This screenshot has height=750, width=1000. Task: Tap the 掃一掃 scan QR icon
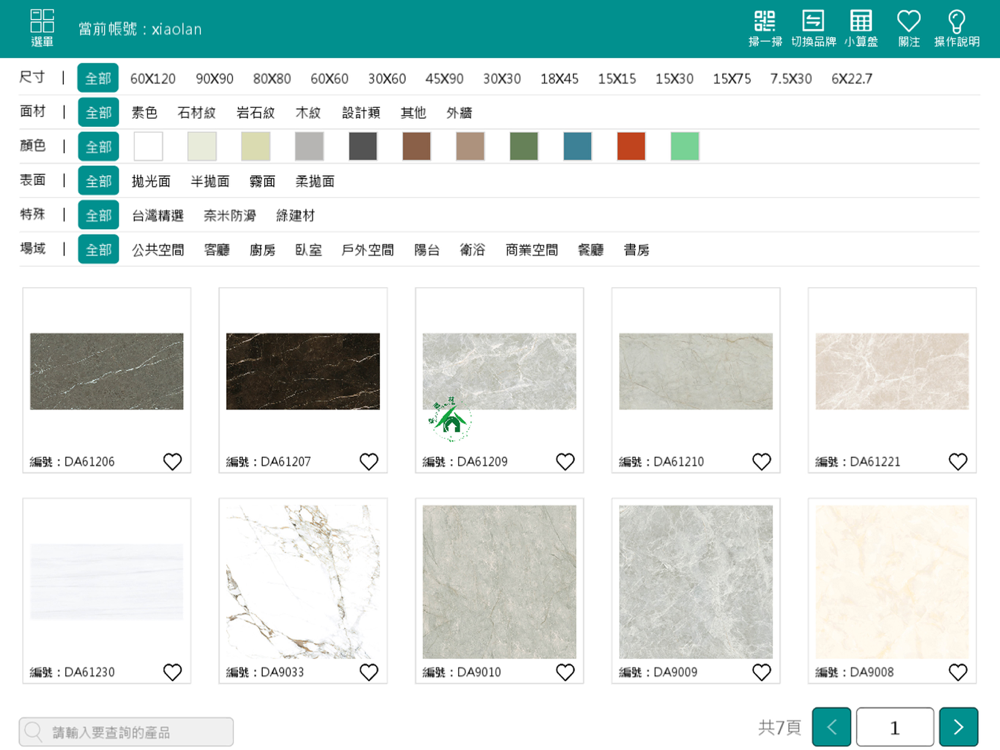click(x=765, y=29)
